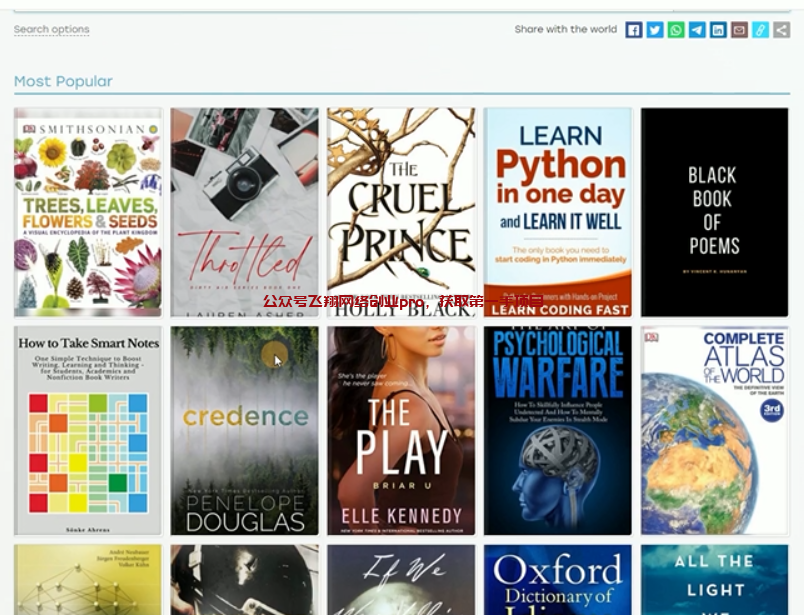The width and height of the screenshot is (804, 615).
Task: Copy page link with chain icon
Action: (760, 30)
